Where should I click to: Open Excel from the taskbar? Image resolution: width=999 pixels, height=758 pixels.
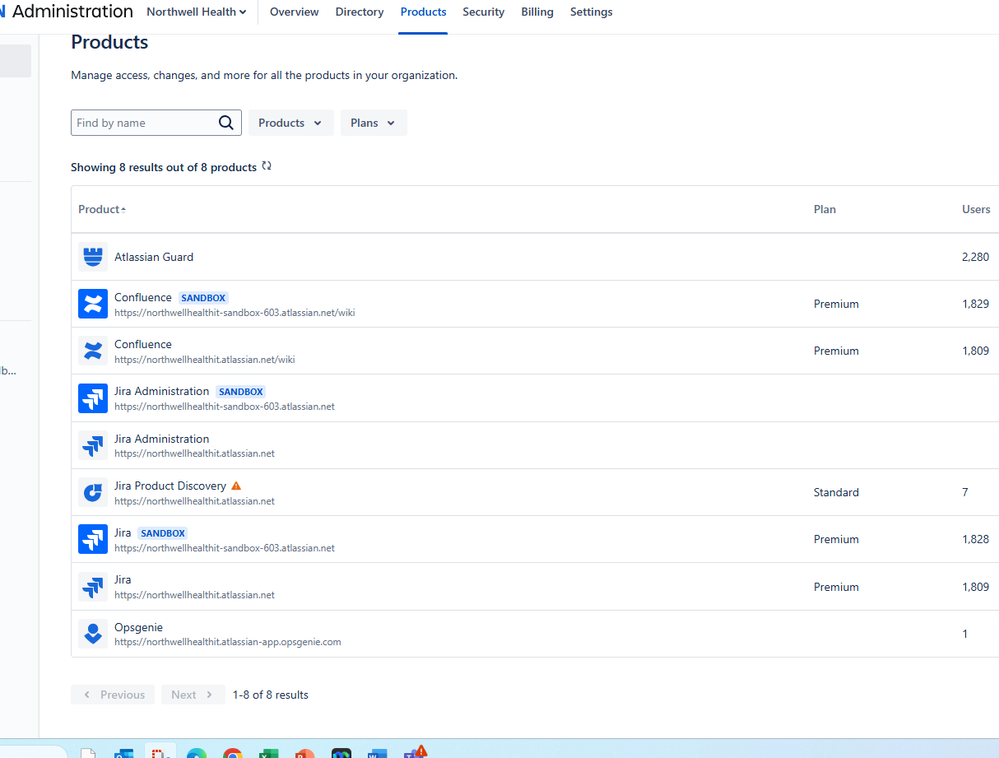coord(269,753)
